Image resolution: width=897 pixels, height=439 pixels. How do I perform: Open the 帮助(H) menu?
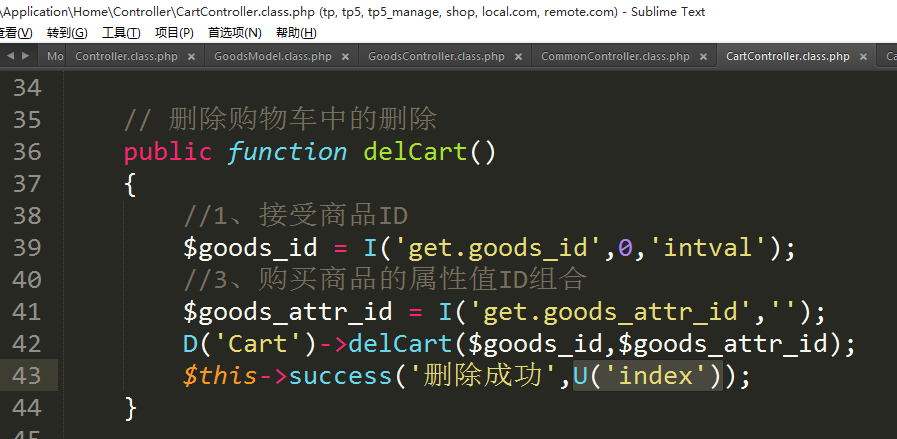(296, 33)
